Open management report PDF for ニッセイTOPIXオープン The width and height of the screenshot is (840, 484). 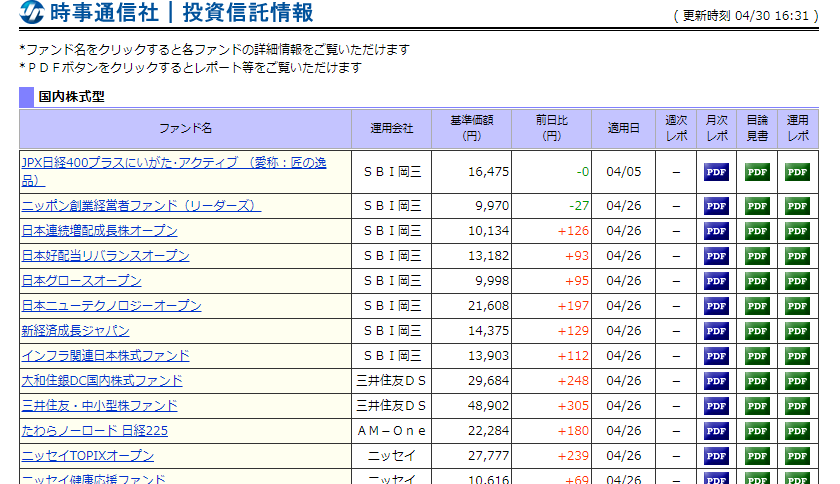[x=797, y=456]
